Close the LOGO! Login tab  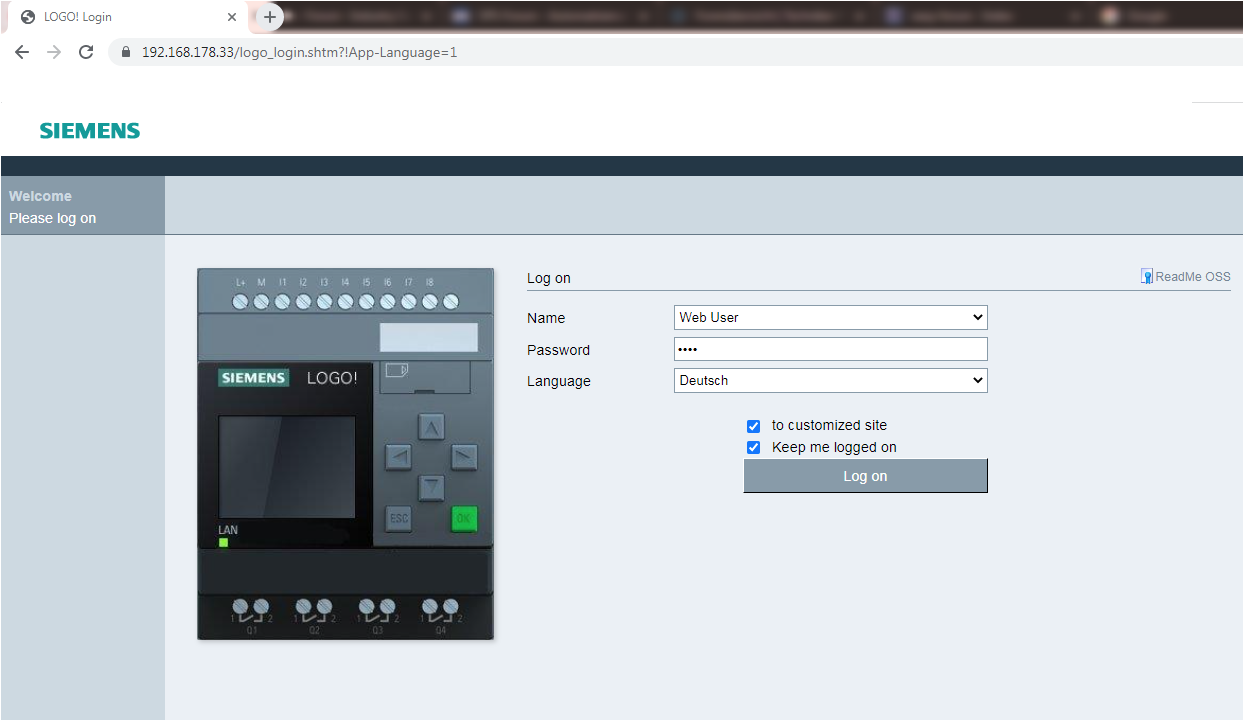(232, 17)
